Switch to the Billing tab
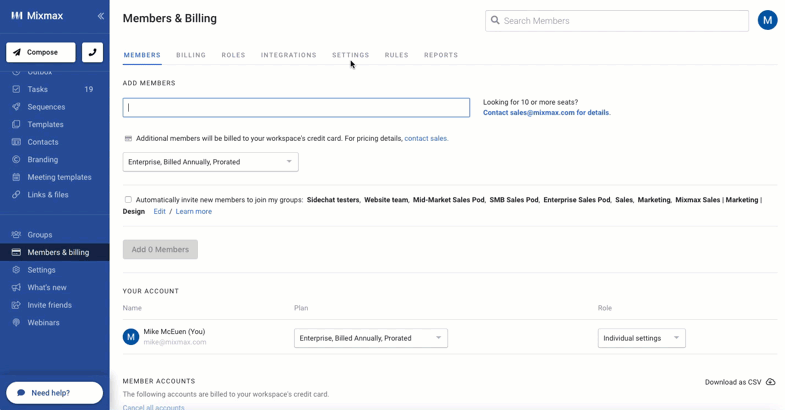Viewport: 785px width, 410px height. pos(191,55)
